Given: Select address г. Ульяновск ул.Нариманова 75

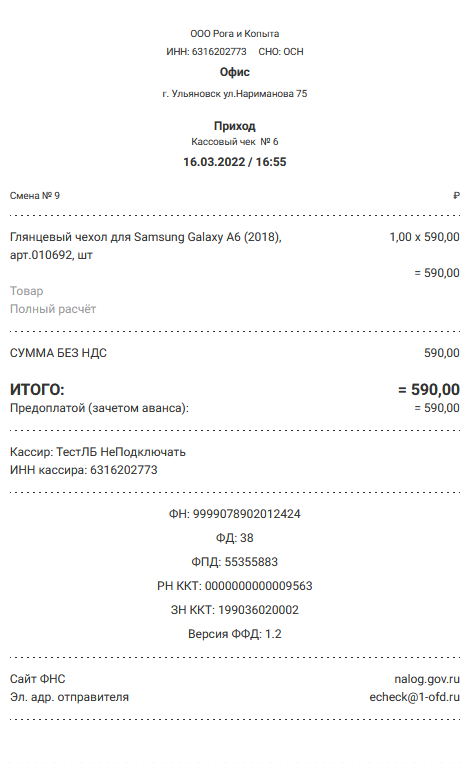Looking at the screenshot, I should (x=234, y=94).
